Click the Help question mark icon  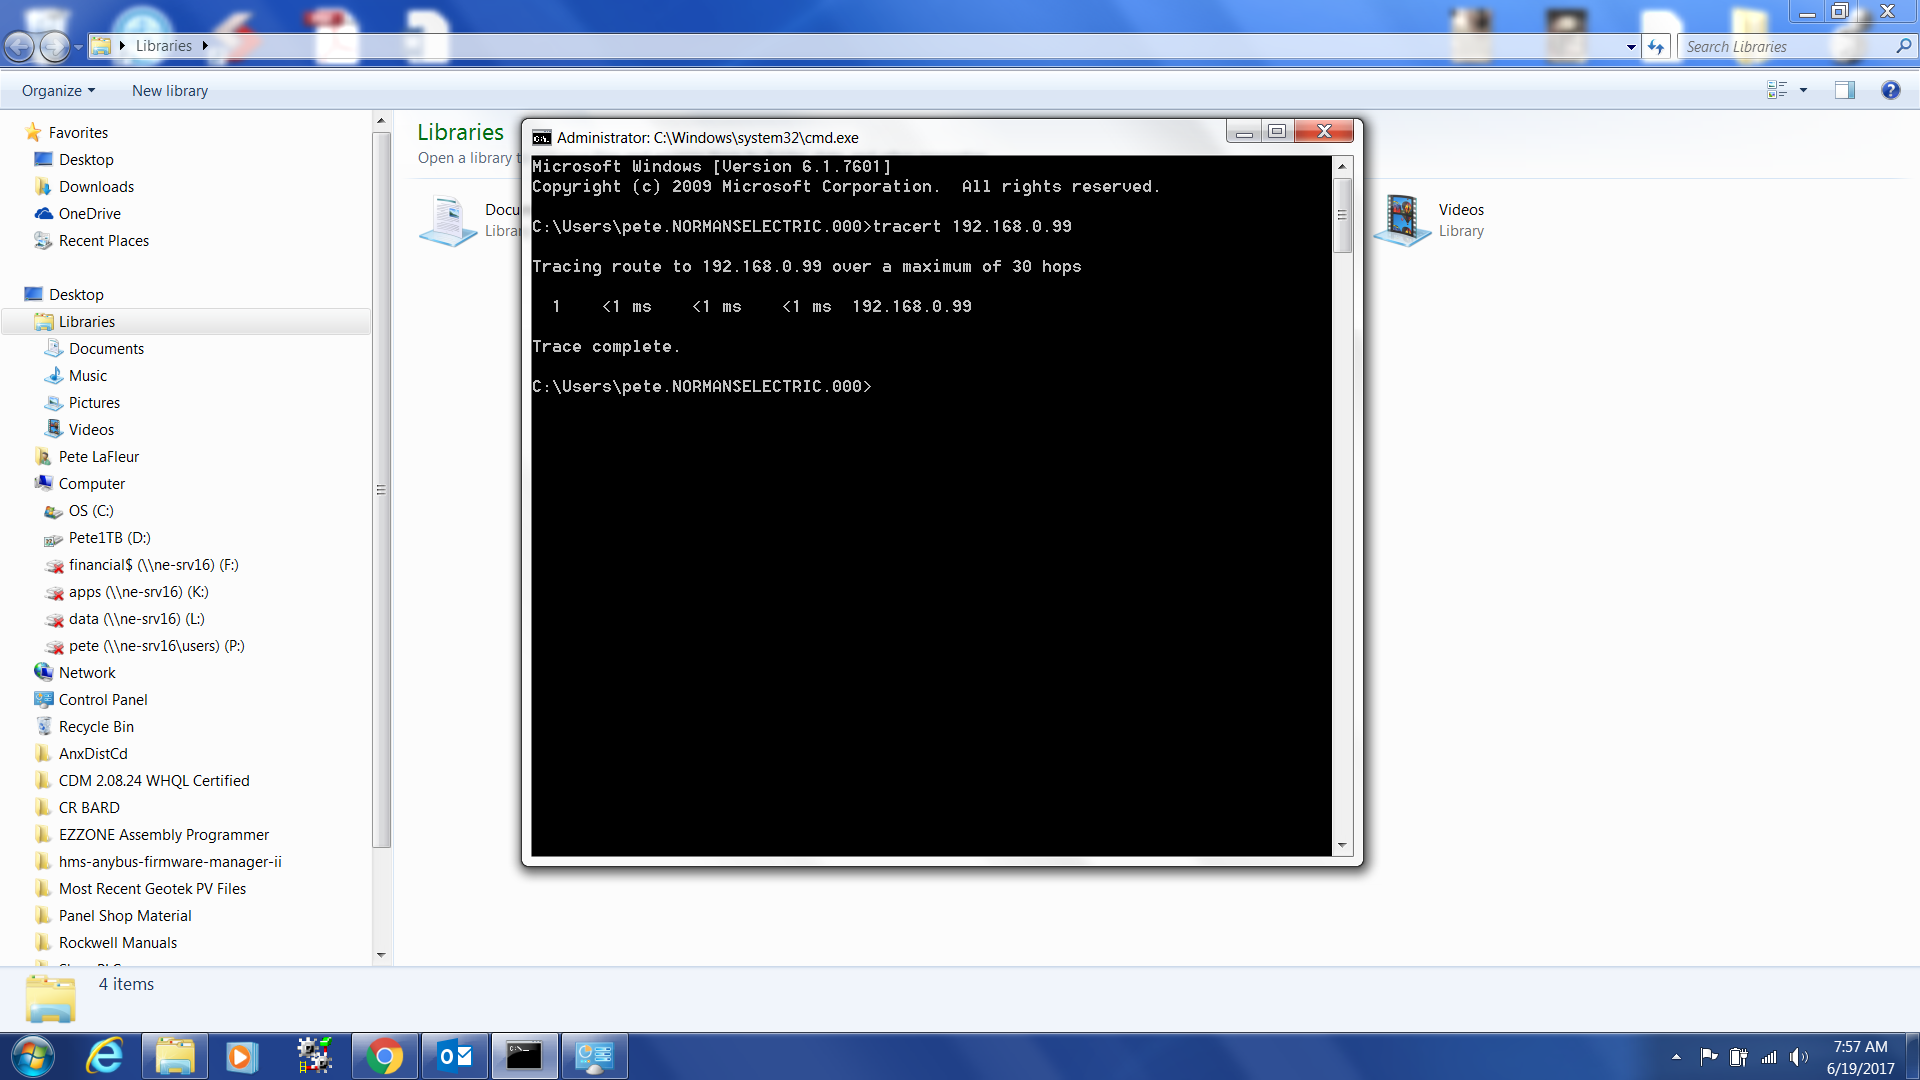[1892, 90]
